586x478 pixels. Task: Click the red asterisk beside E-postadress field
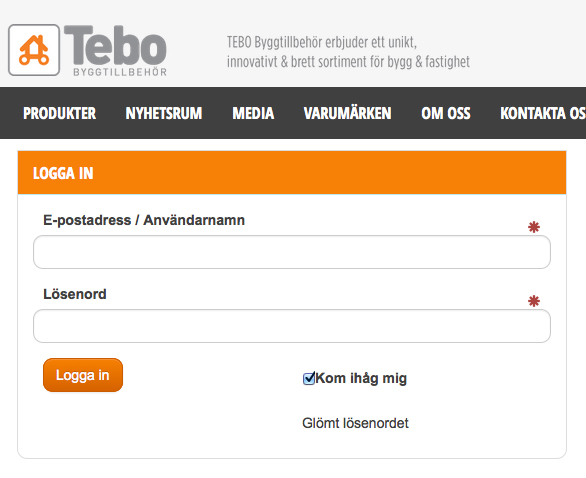point(534,227)
